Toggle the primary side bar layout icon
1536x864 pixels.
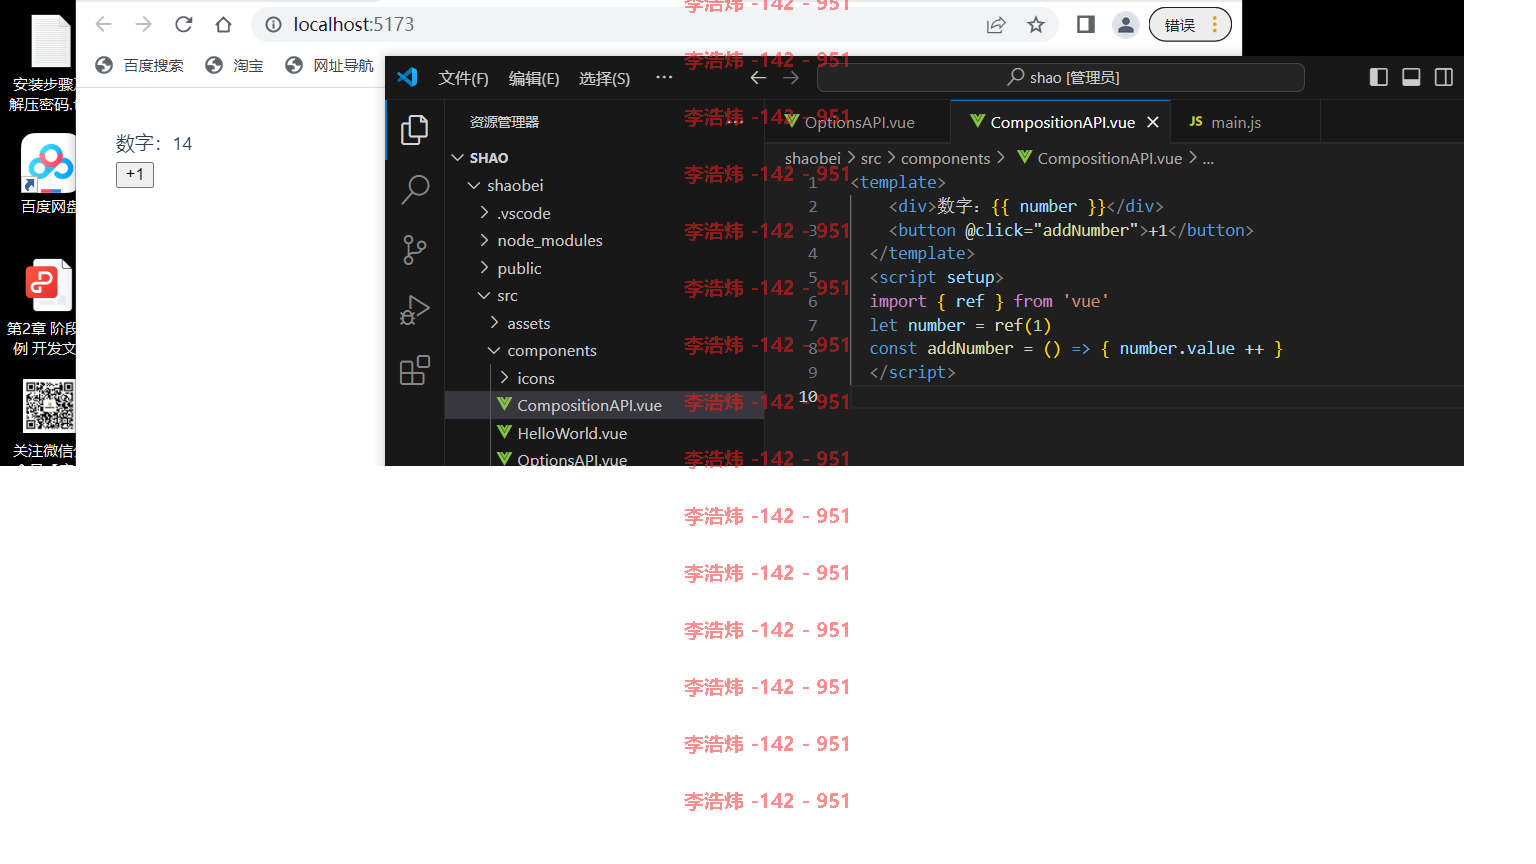click(1378, 77)
